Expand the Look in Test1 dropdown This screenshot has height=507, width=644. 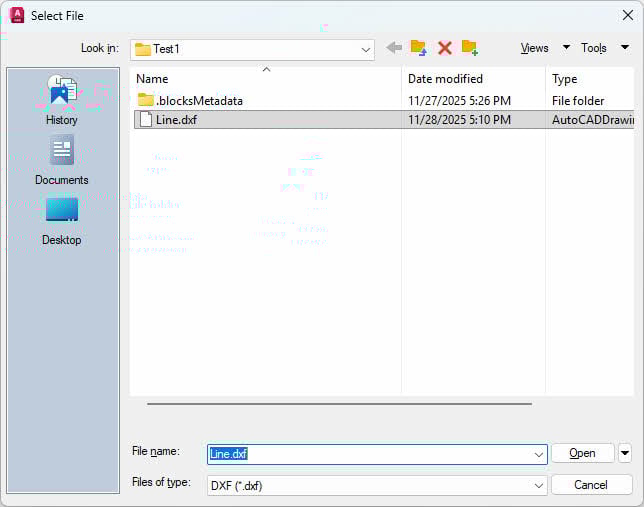(365, 50)
